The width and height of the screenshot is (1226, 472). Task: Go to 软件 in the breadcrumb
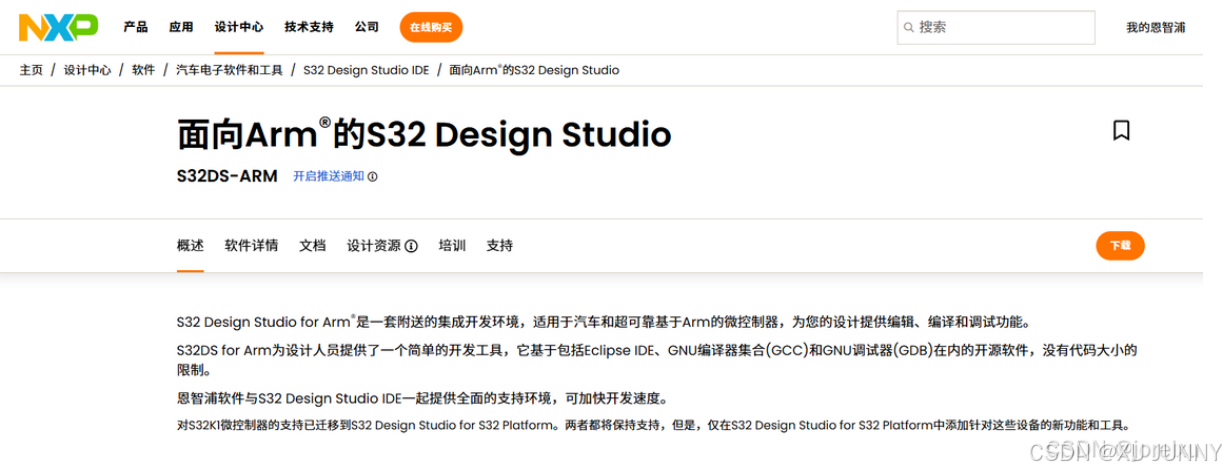point(144,70)
